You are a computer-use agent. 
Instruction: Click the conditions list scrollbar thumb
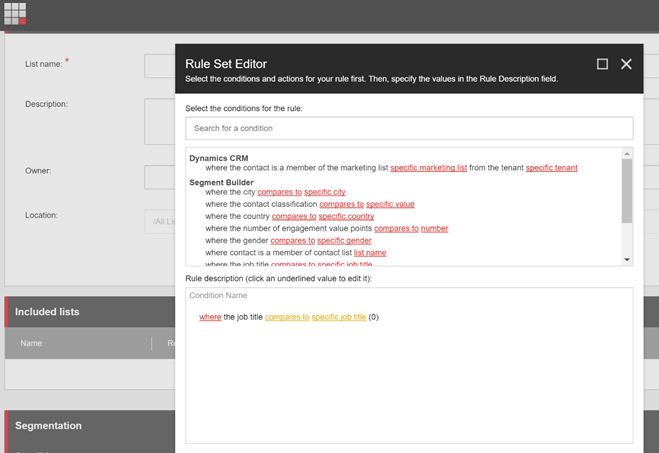click(627, 190)
